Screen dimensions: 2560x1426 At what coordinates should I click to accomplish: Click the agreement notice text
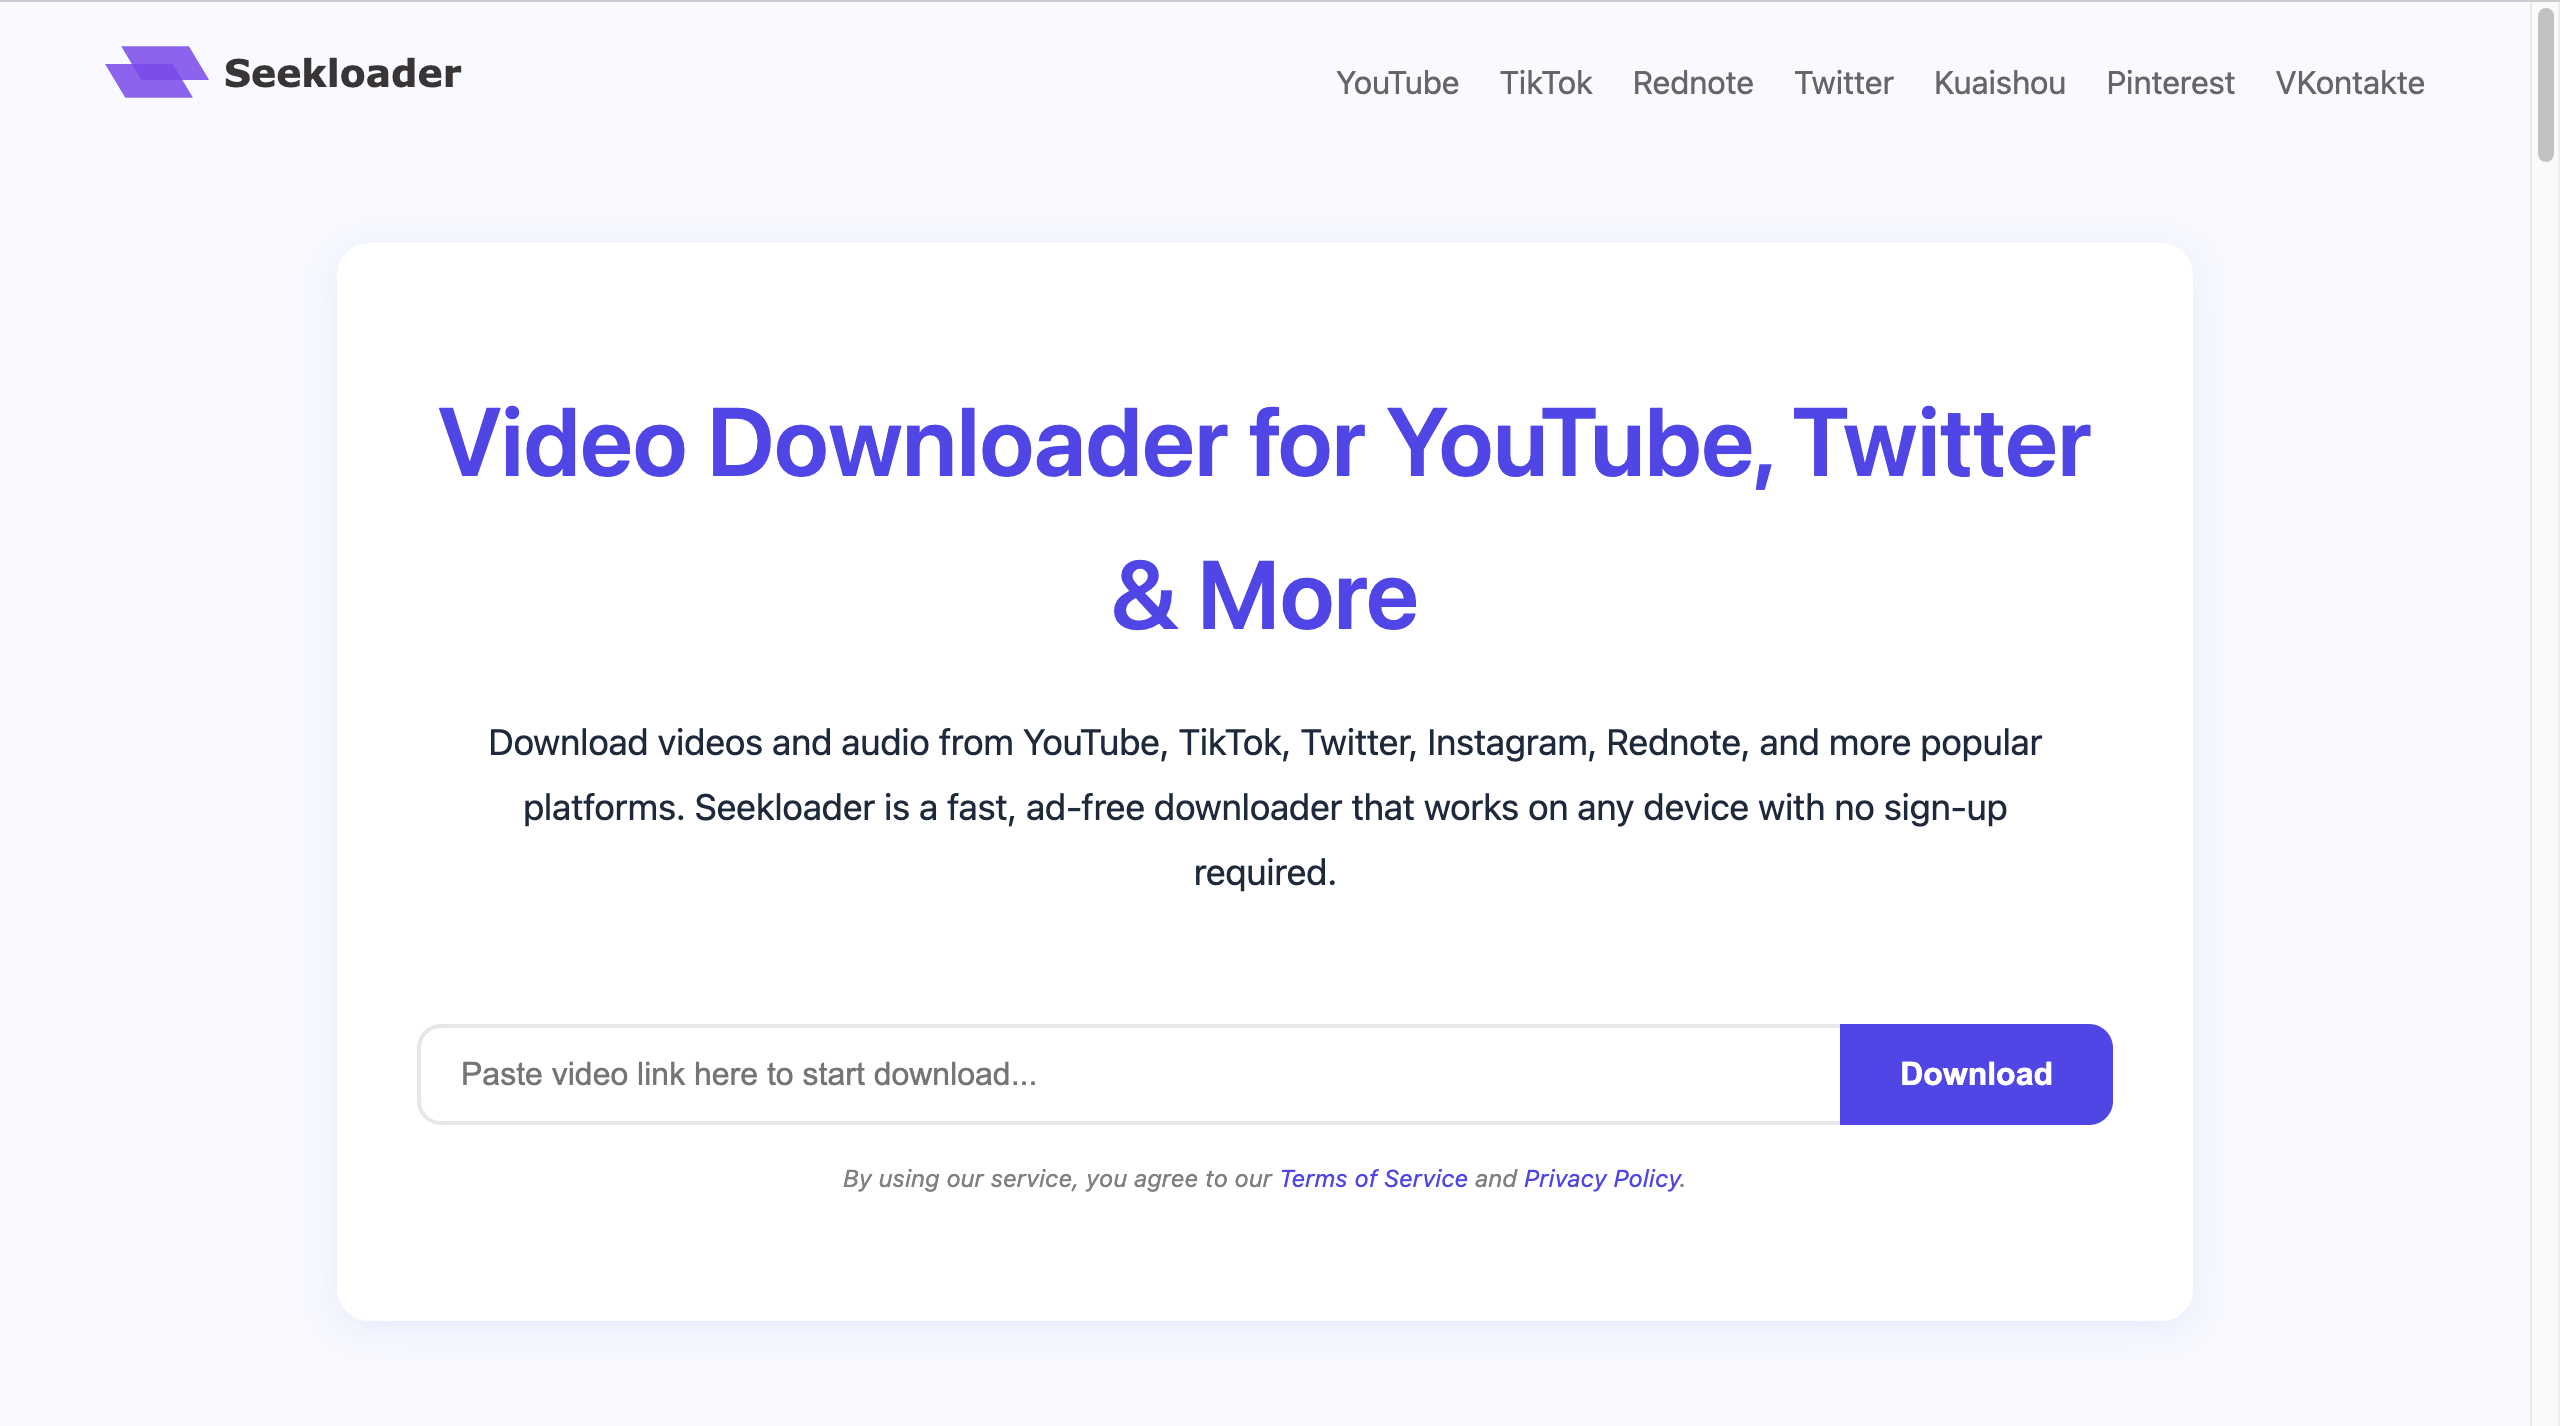[x=1263, y=1178]
